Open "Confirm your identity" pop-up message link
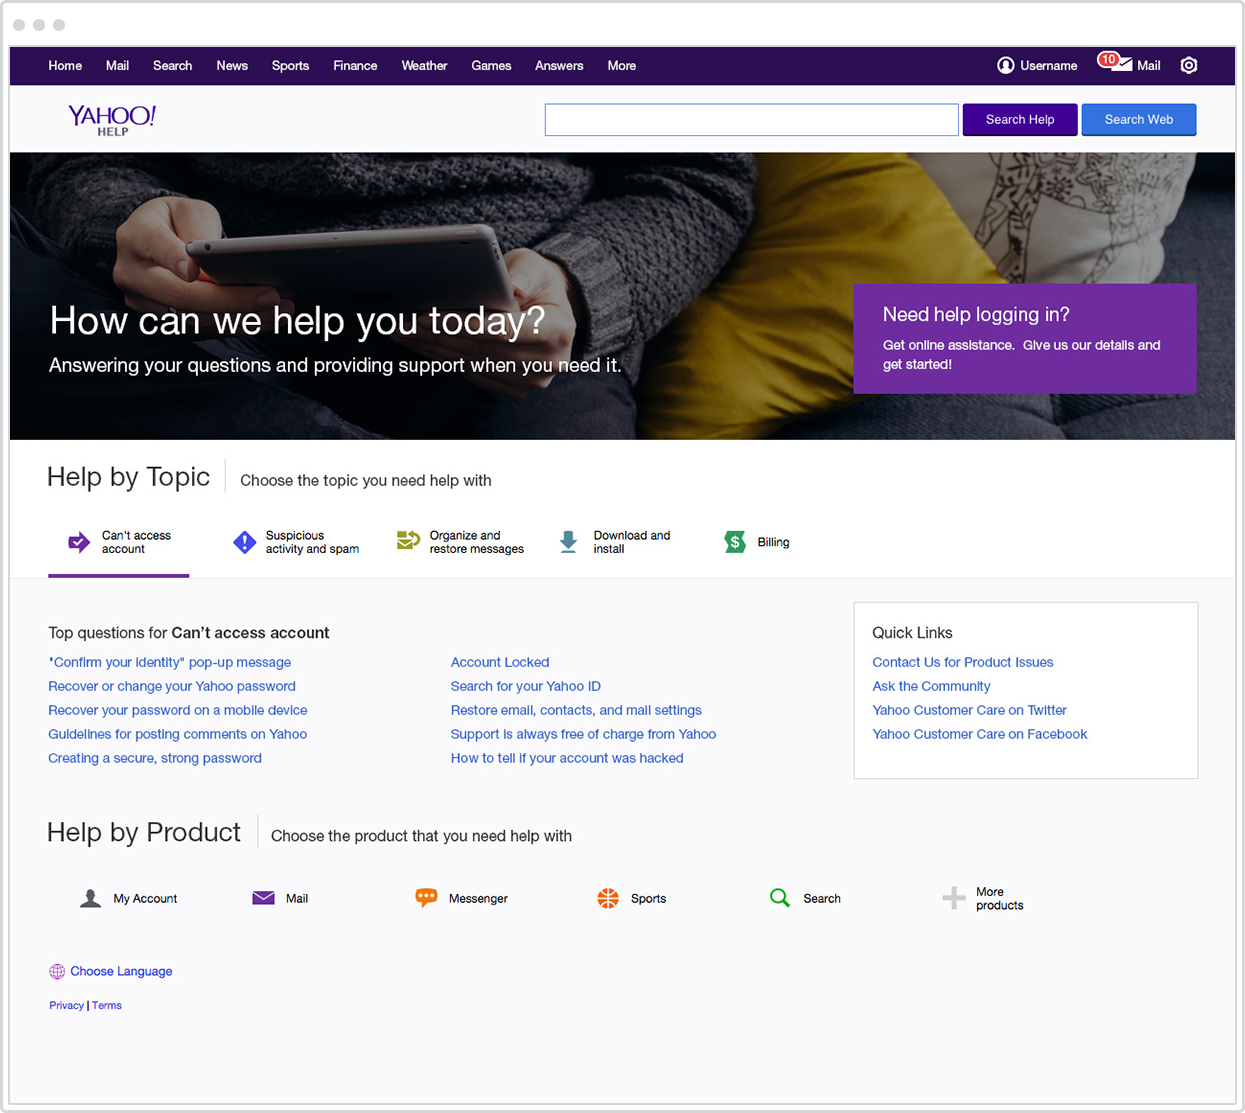 tap(170, 662)
